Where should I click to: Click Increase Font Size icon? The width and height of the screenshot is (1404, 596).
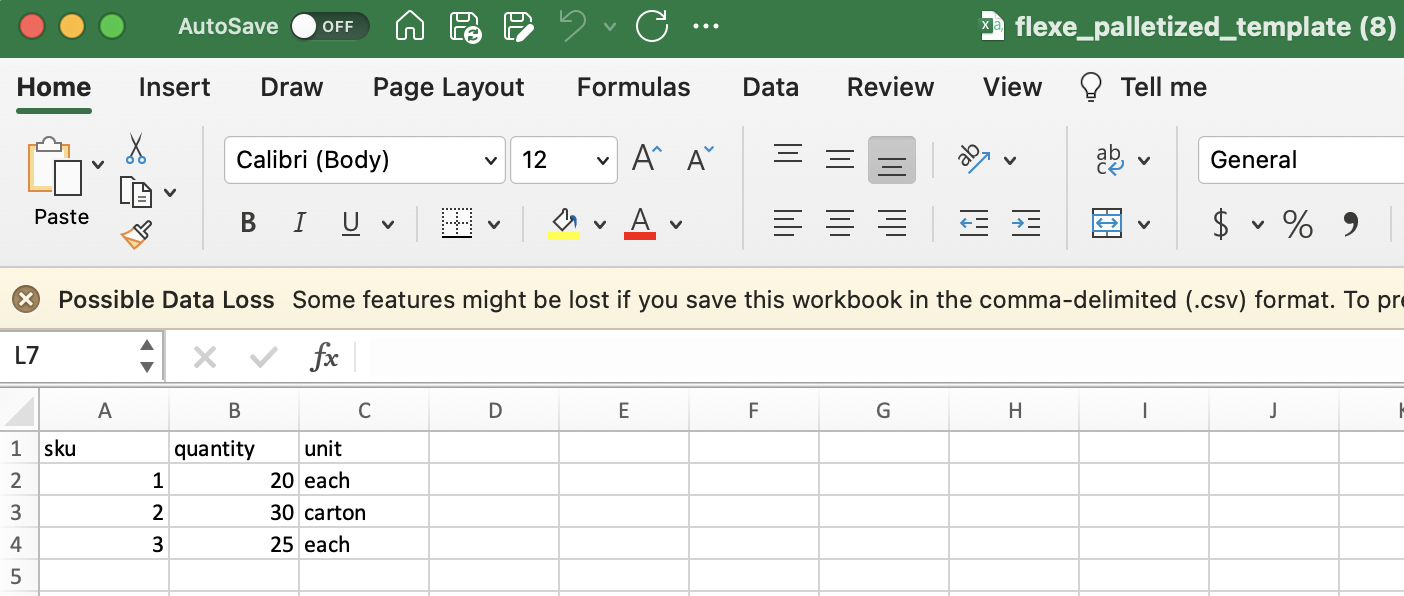coord(647,159)
